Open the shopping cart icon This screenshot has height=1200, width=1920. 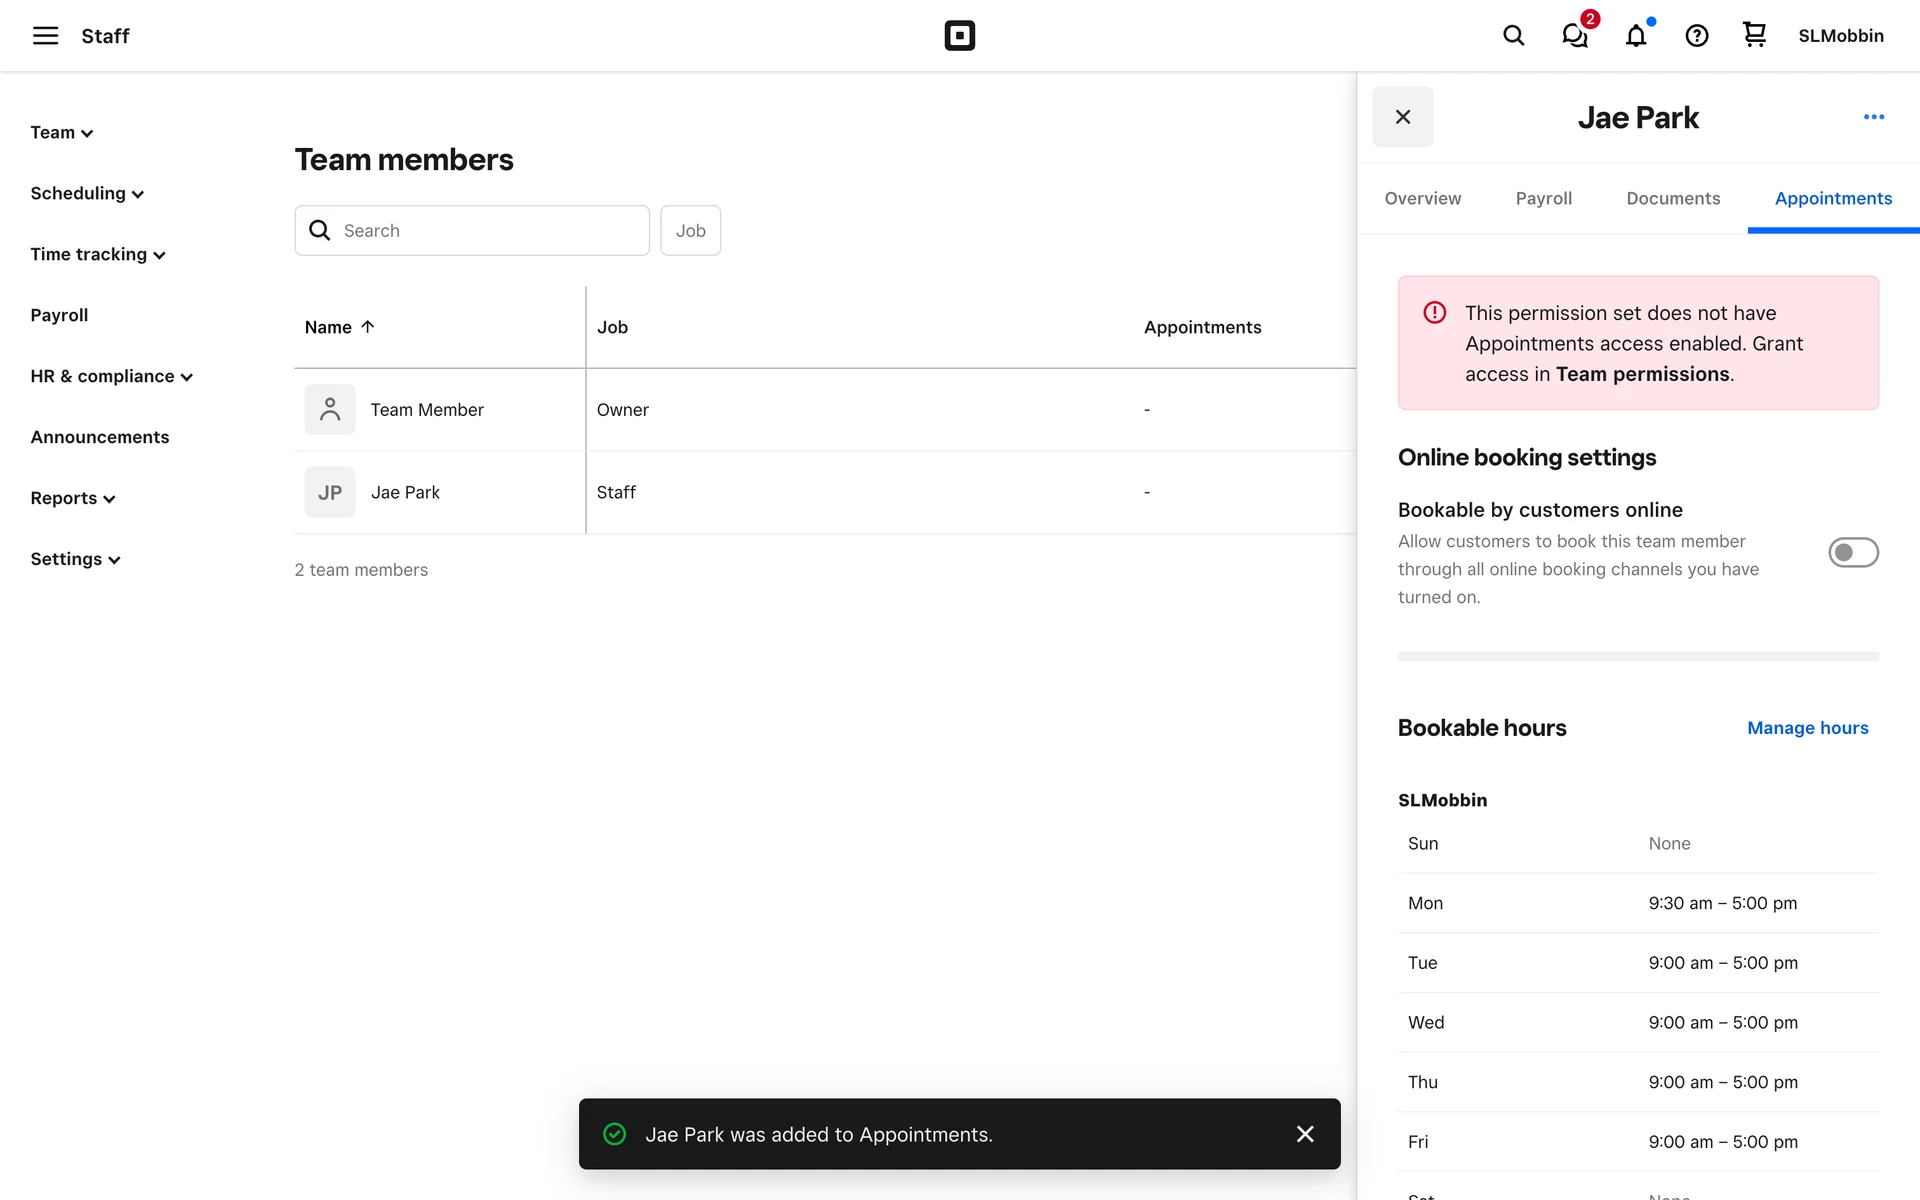[x=1754, y=36]
